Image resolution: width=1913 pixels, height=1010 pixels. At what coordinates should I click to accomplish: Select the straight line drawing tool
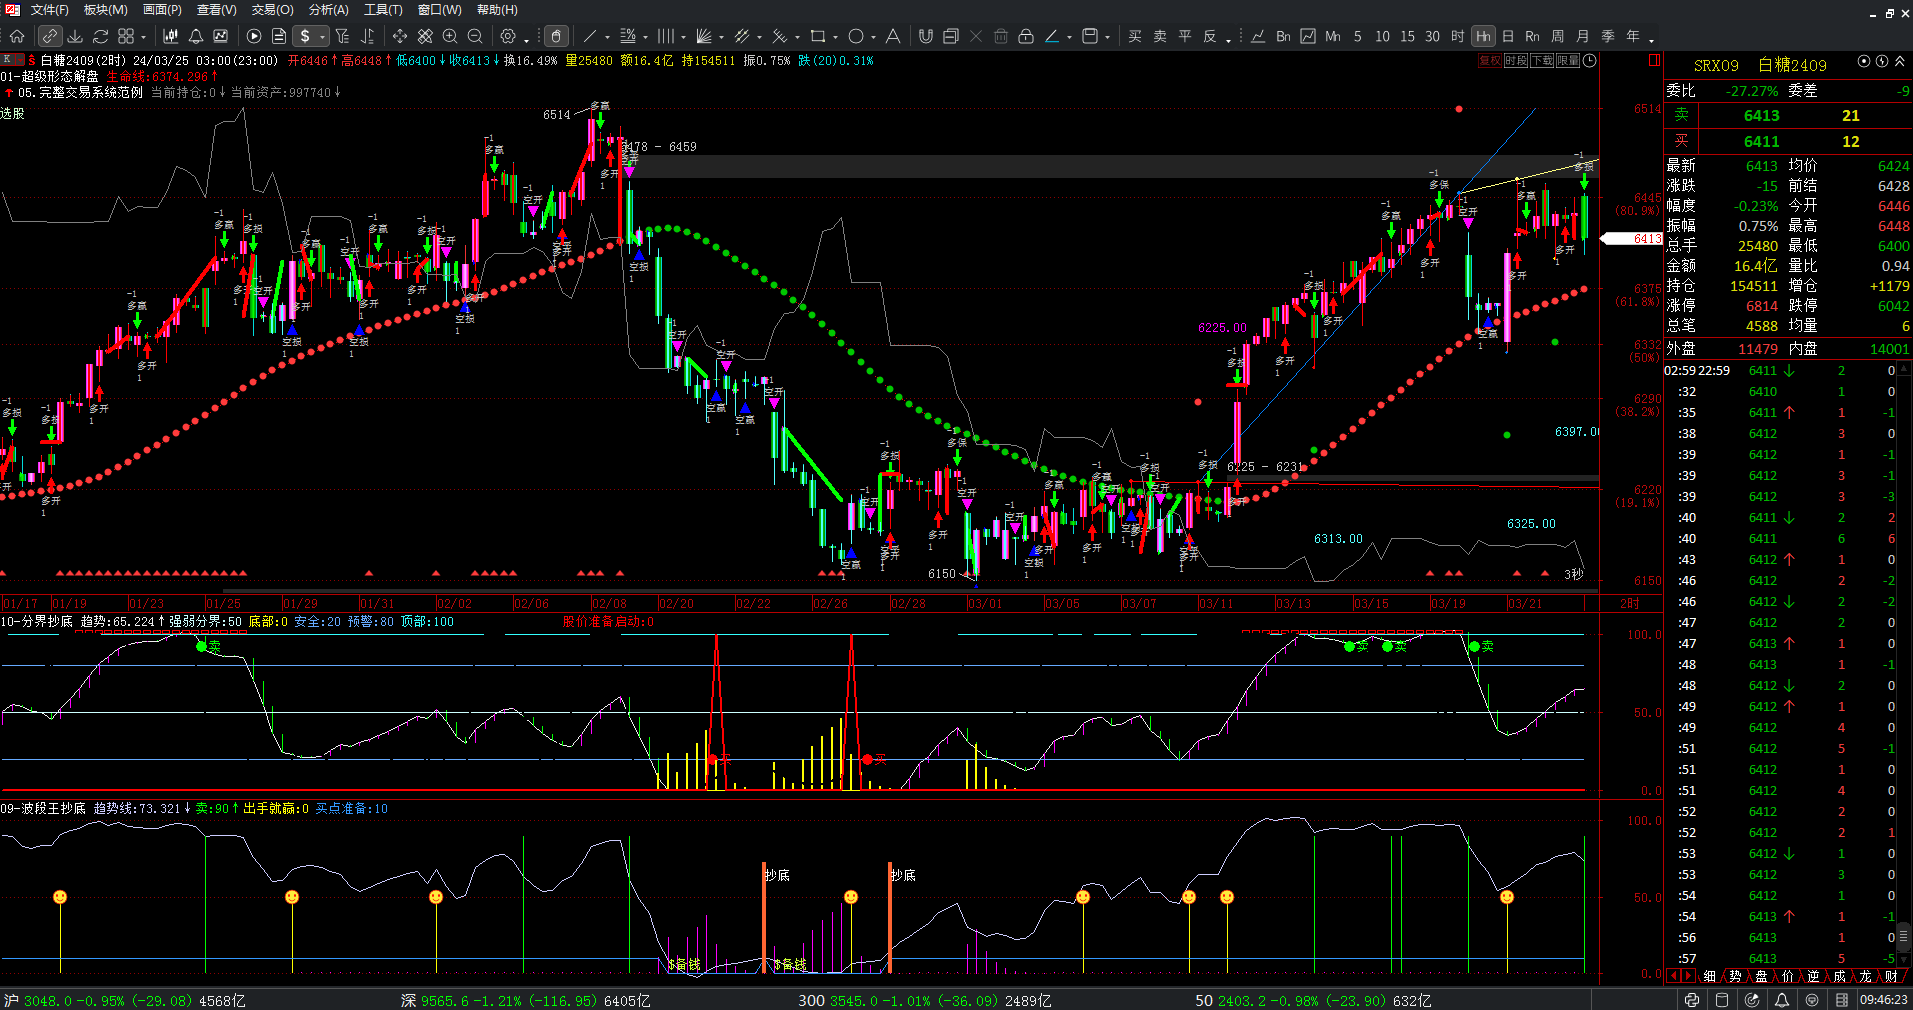click(590, 36)
